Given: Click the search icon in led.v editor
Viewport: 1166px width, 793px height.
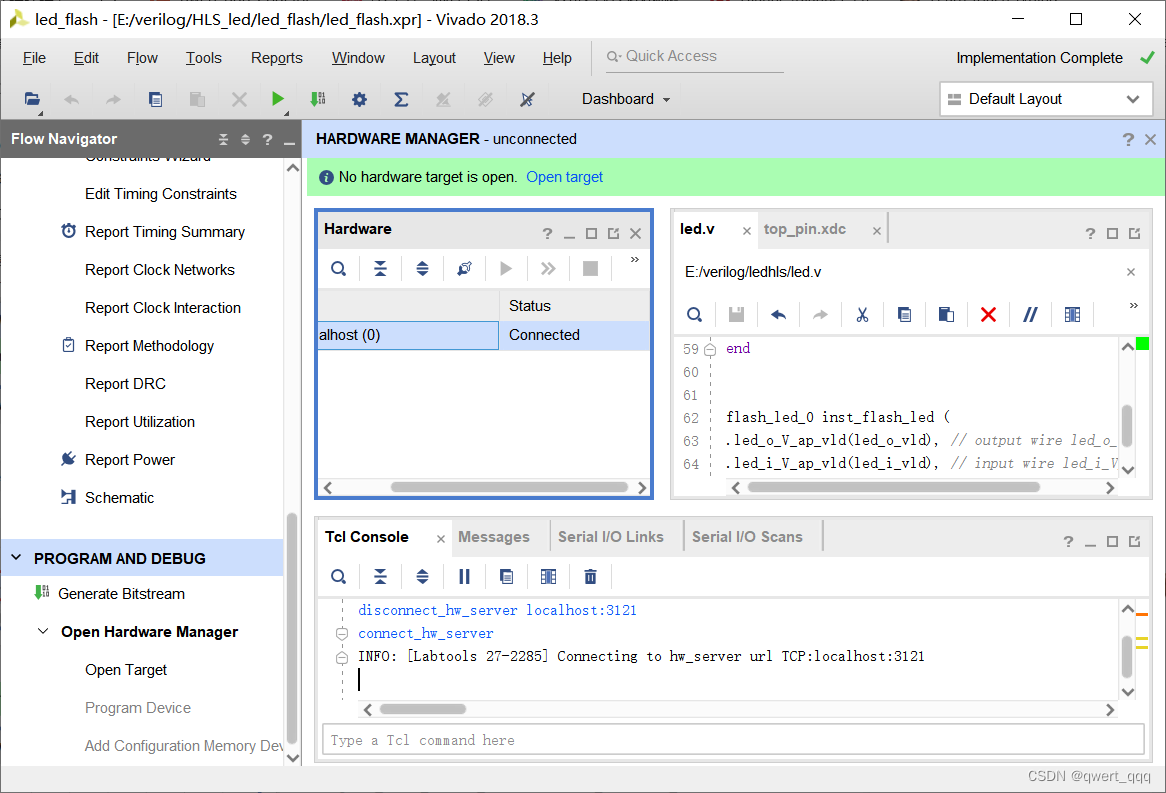Looking at the screenshot, I should click(x=695, y=315).
